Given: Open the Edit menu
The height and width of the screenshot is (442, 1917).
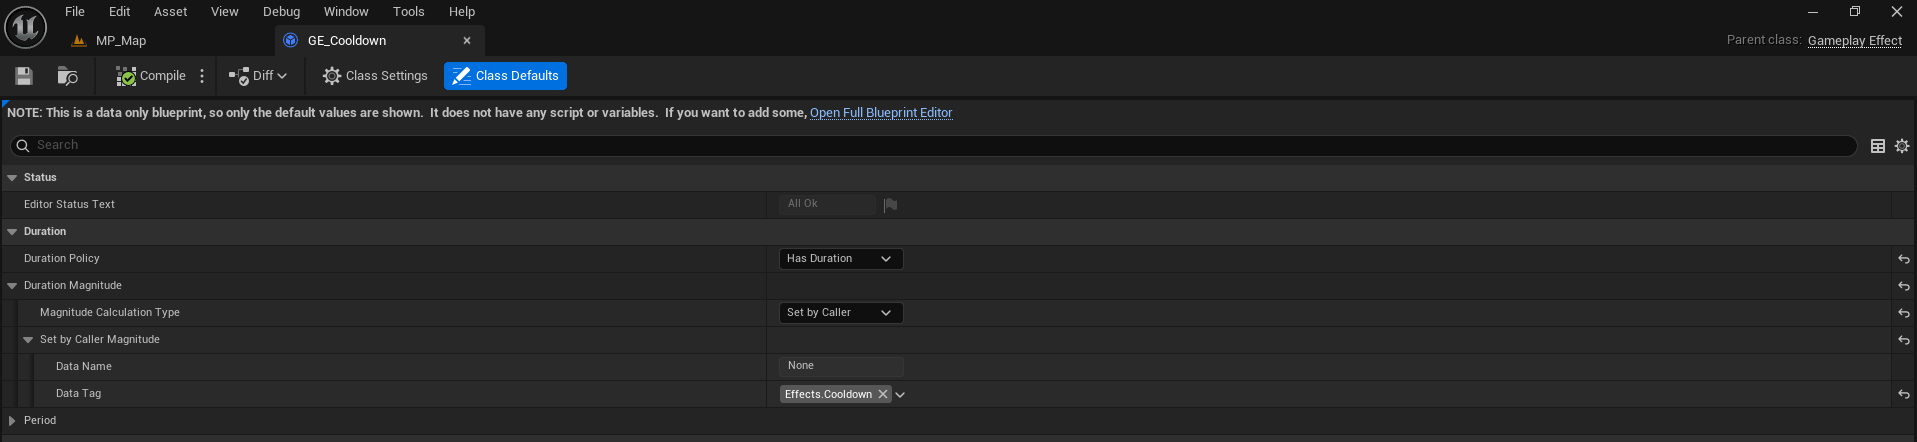Looking at the screenshot, I should click(120, 12).
